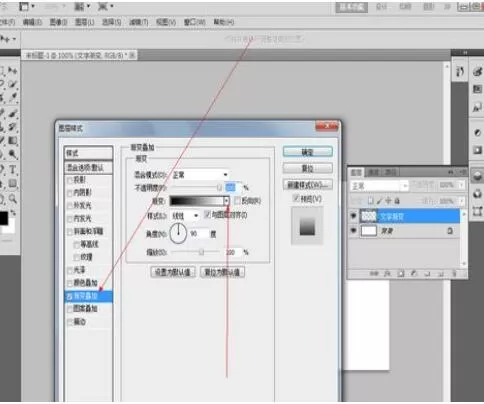Open the Paths panel icon in dock
Image resolution: width=484 pixels, height=404 pixels.
tap(477, 211)
